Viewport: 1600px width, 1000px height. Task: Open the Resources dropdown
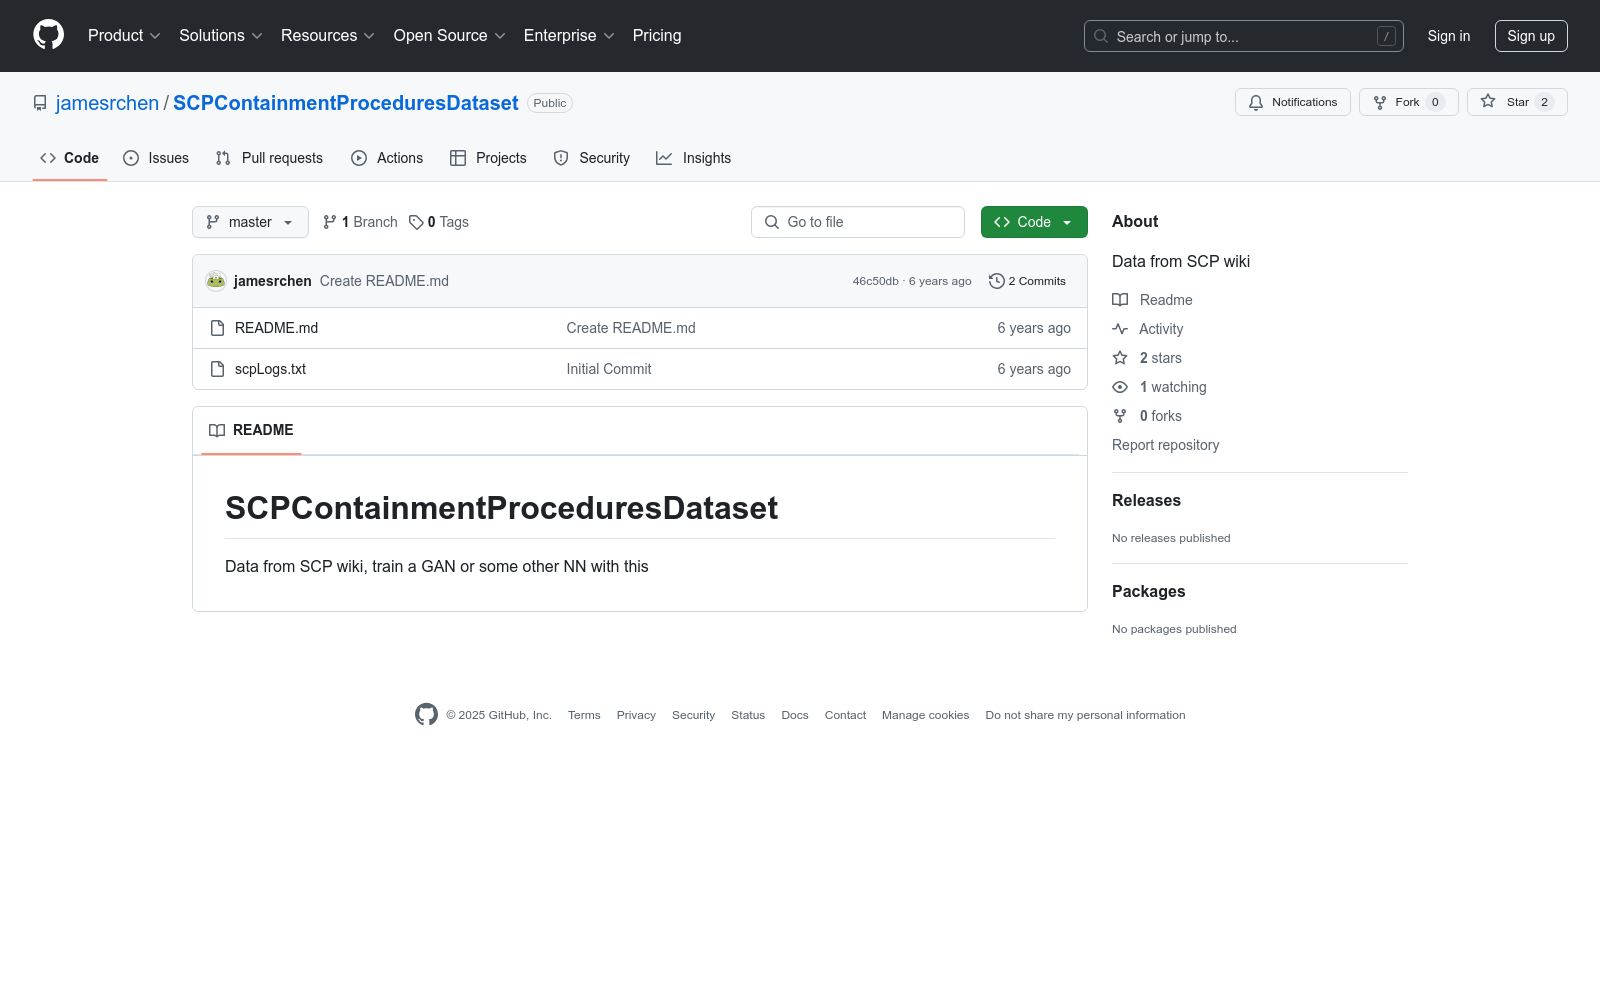328,36
